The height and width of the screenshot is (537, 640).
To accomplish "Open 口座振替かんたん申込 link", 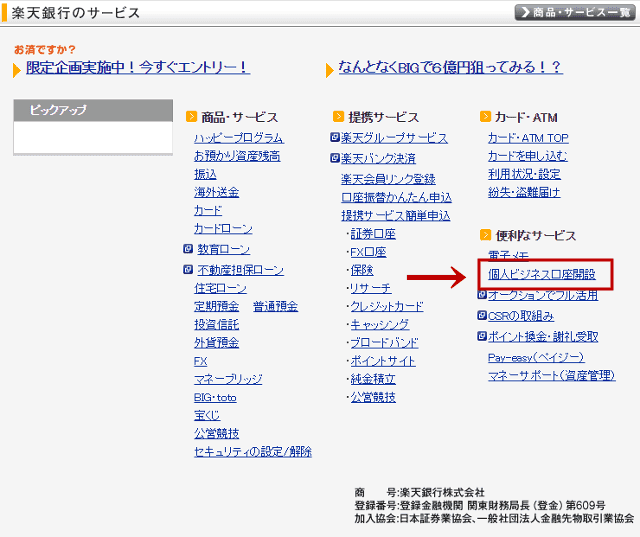I will 396,197.
